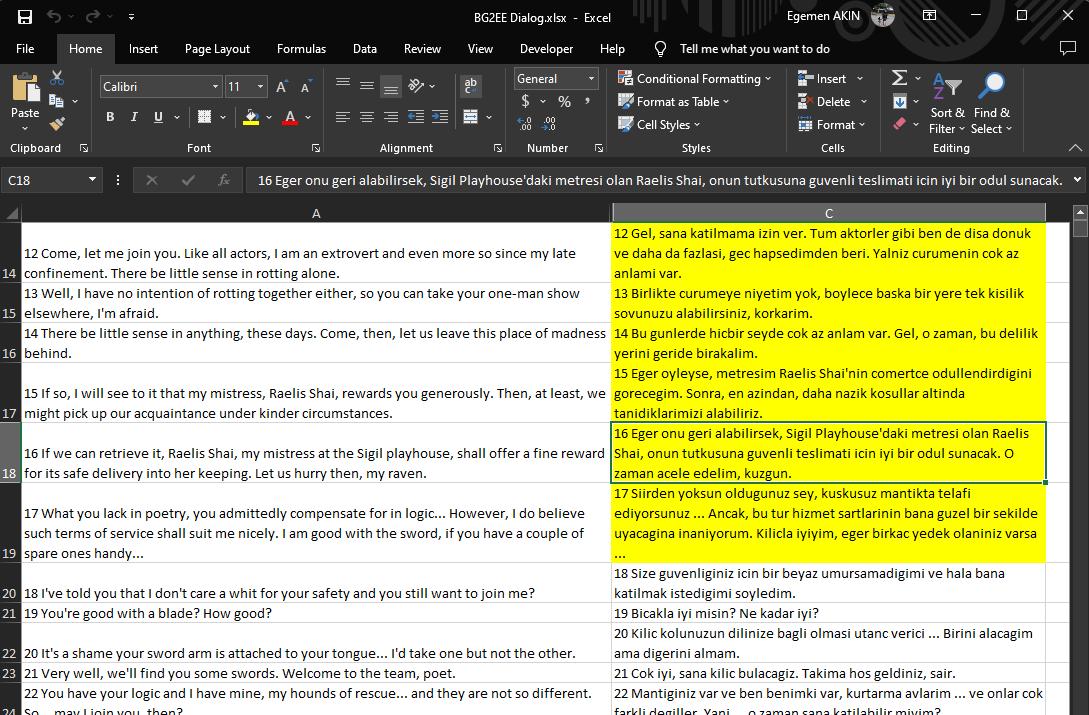The image size is (1089, 715).
Task: Click the AutoSum sigma icon
Action: coord(899,78)
